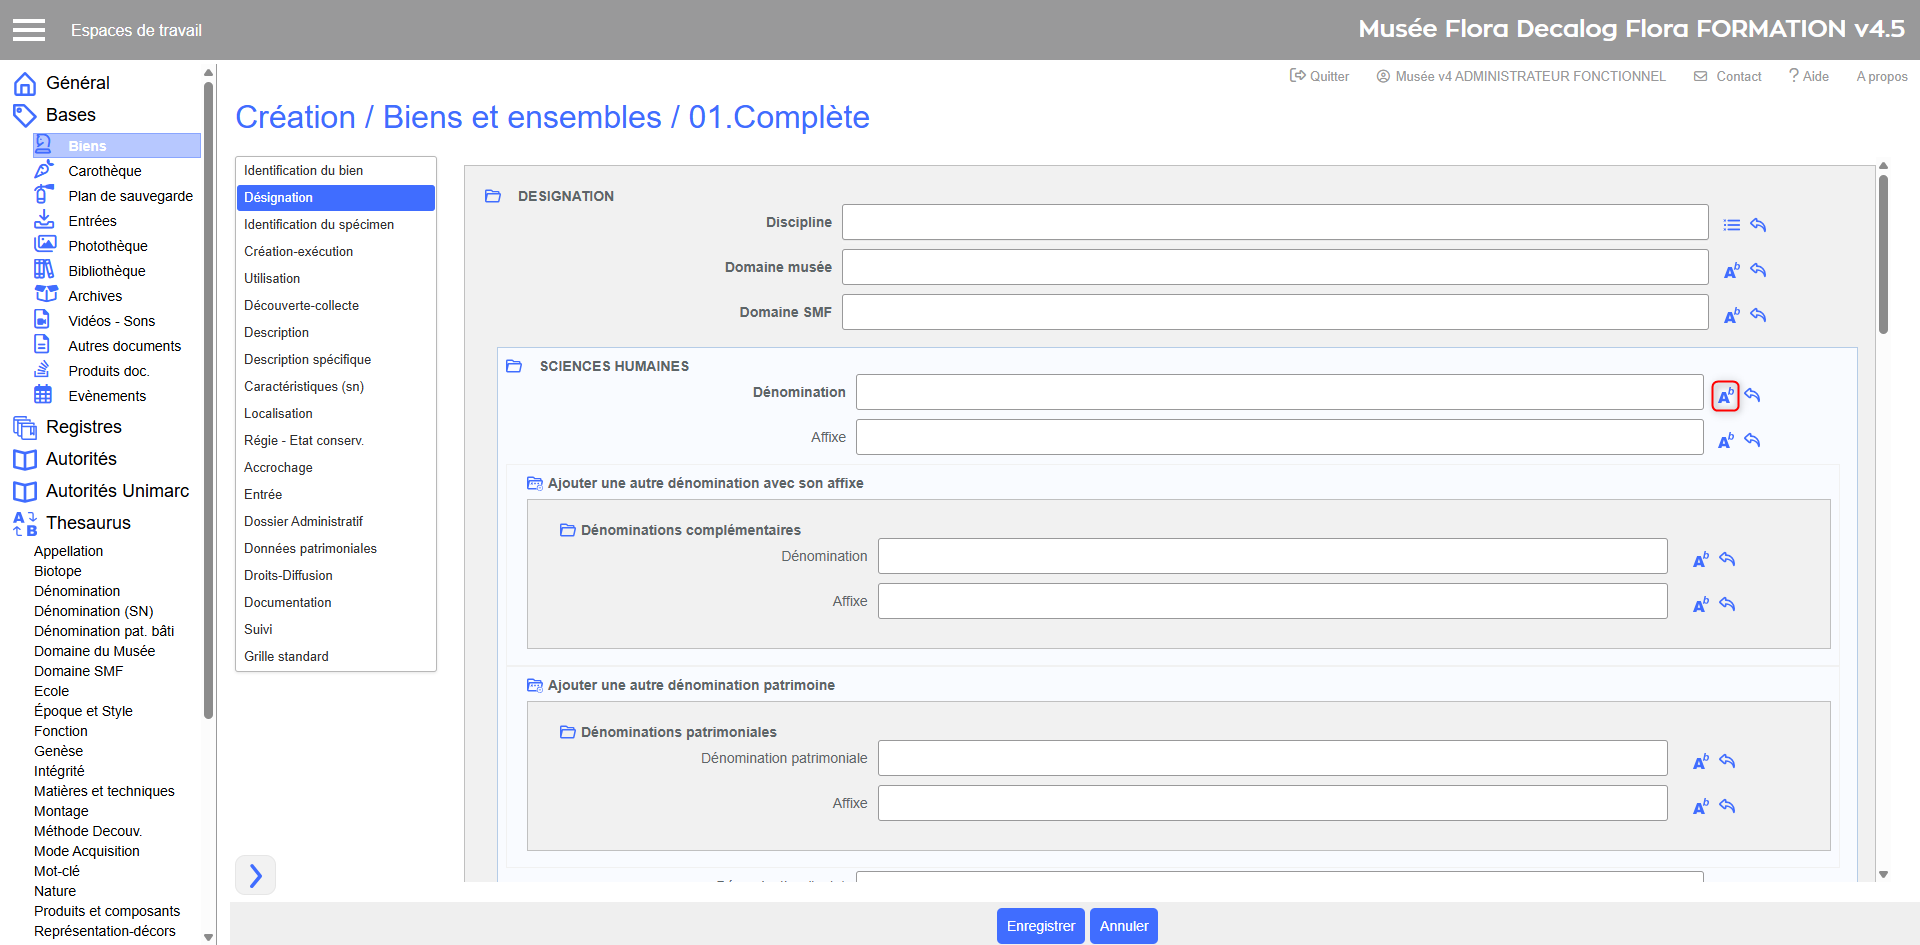Viewport: 1920px width, 945px height.
Task: Open thesaurus for Dénomination patrimoniale field
Action: pos(1700,762)
